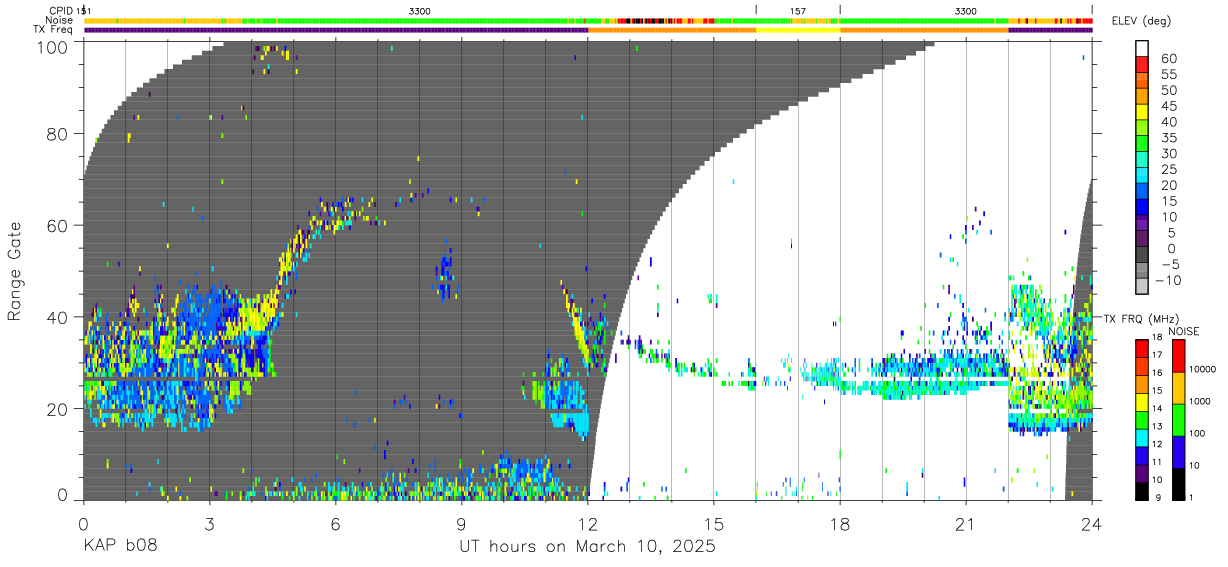Click the first CPID '3300' before 157
The image size is (1228, 567).
(x=421, y=10)
